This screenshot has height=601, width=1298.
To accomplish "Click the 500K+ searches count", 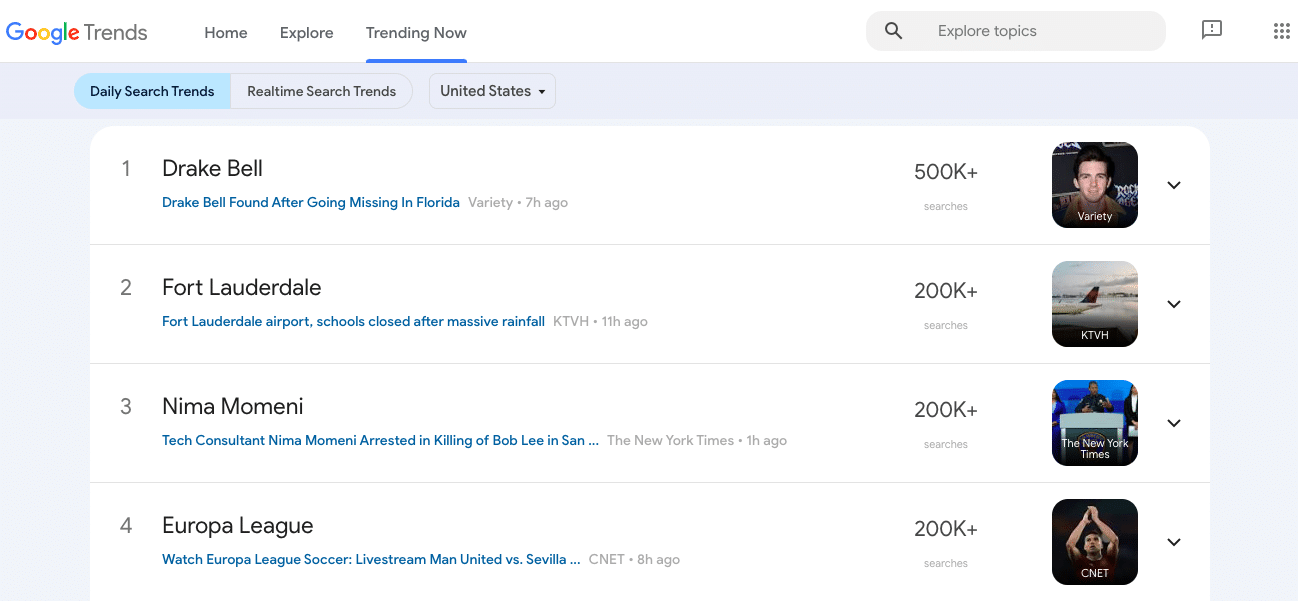I will [946, 172].
